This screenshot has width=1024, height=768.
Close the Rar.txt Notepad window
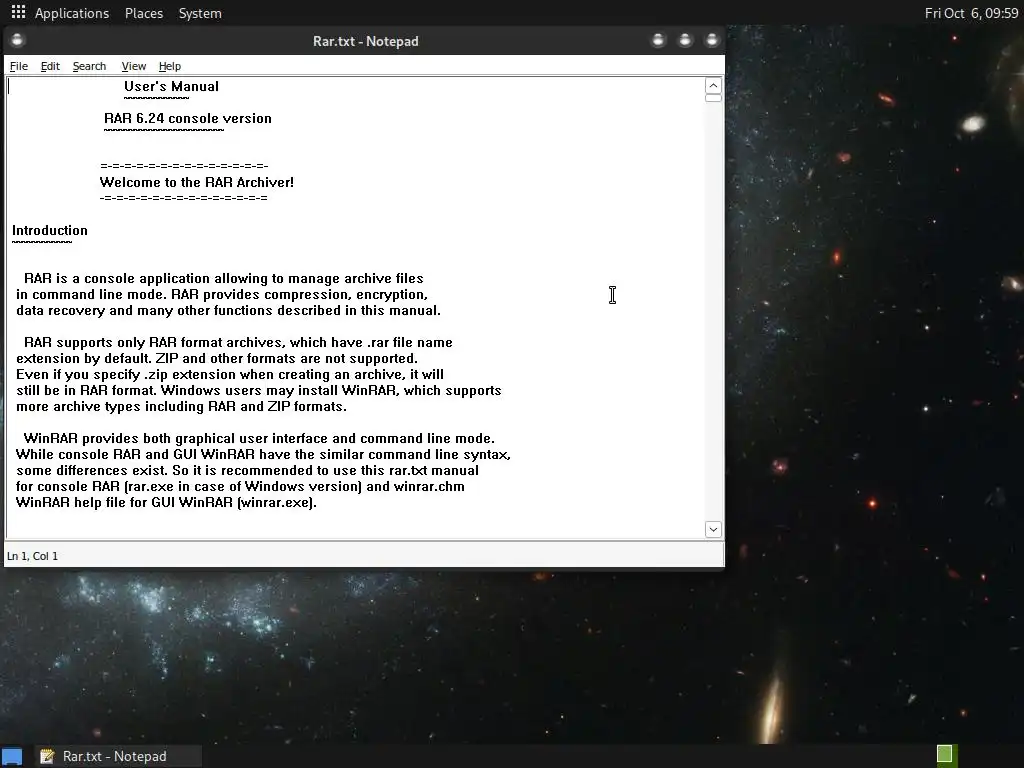coord(712,40)
